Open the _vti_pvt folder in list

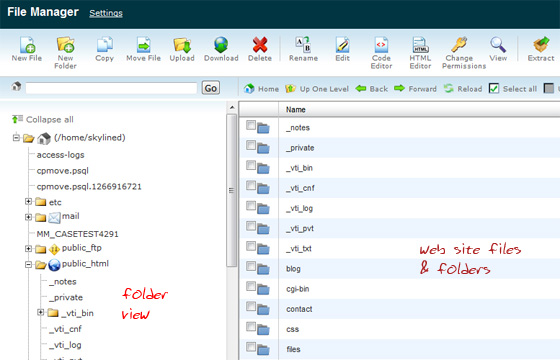coord(300,229)
